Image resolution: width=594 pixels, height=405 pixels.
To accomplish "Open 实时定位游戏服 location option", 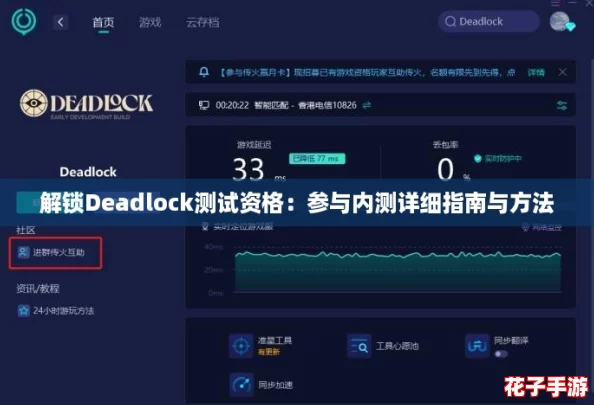I will click(x=243, y=227).
